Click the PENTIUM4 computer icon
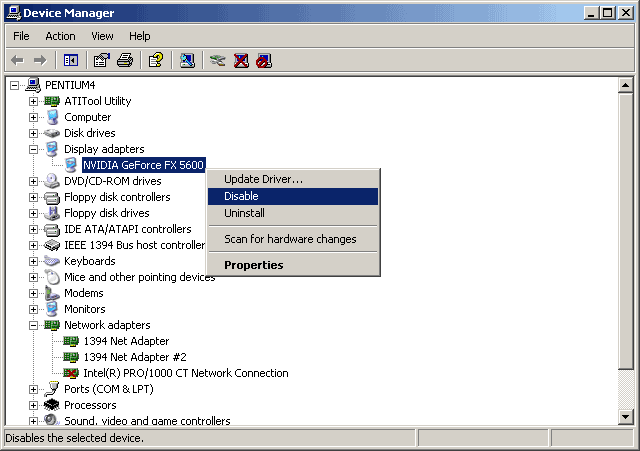This screenshot has height=451, width=640. pyautogui.click(x=33, y=85)
